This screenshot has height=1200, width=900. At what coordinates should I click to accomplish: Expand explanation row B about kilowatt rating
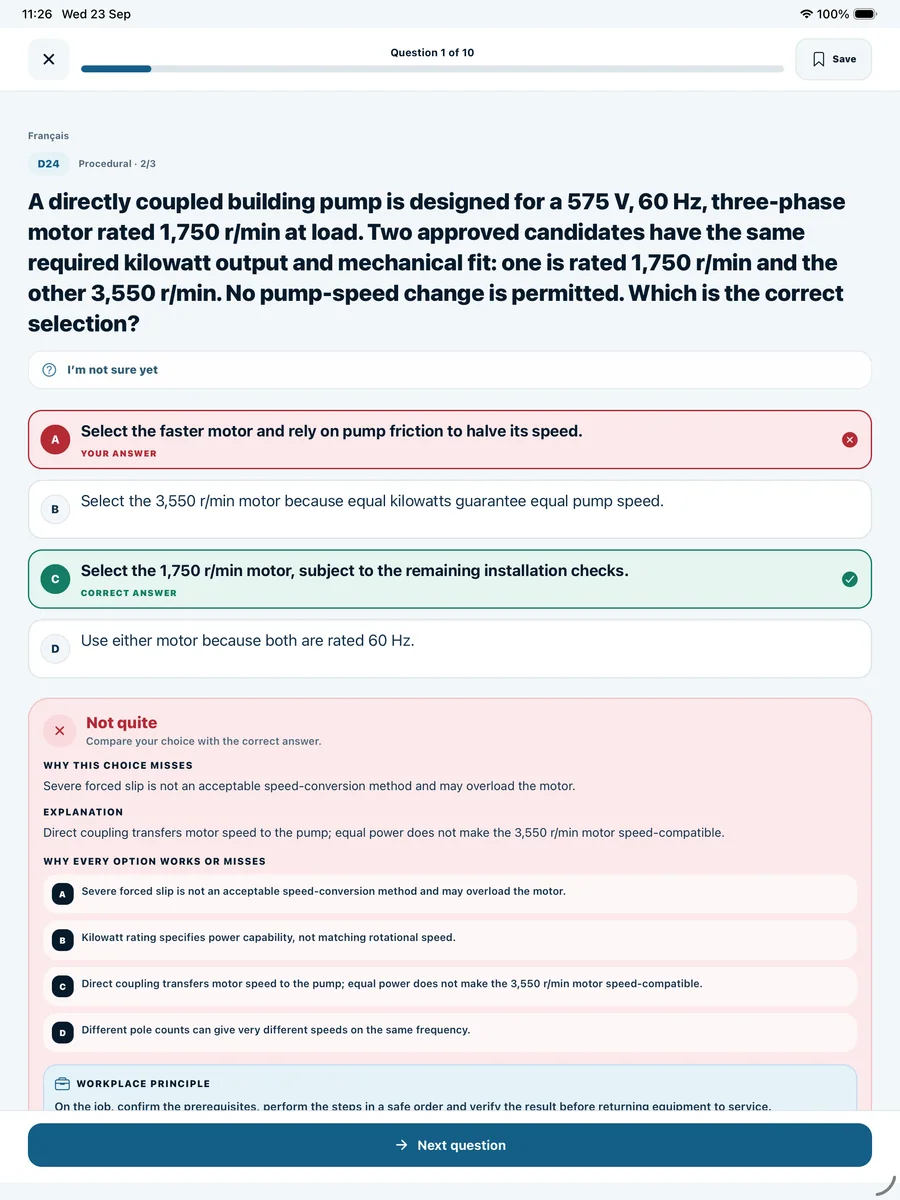pyautogui.click(x=450, y=940)
